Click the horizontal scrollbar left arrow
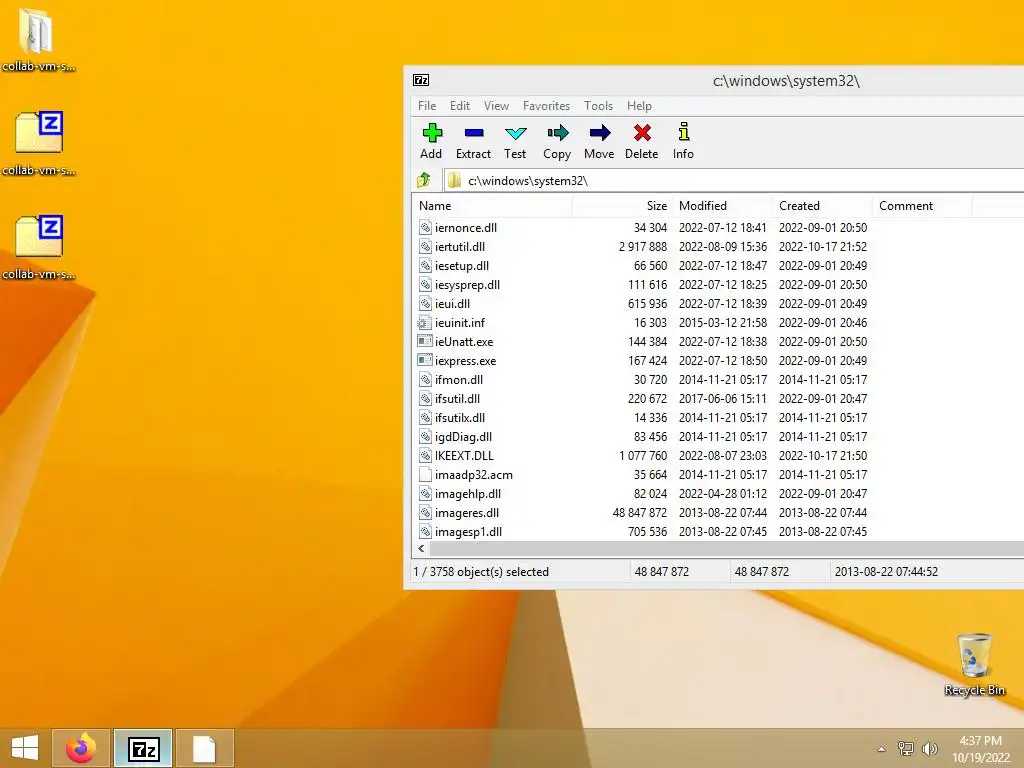Screen dimensions: 1024x768 point(422,549)
